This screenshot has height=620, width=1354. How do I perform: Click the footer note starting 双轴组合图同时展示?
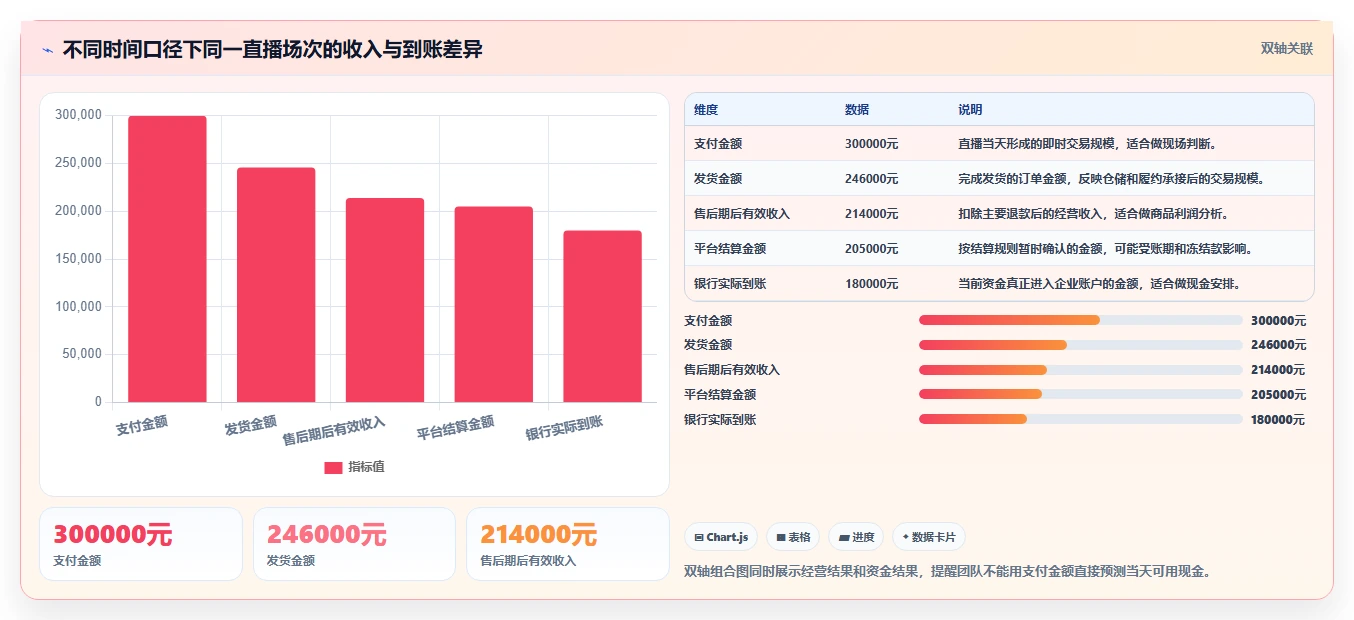(x=948, y=572)
